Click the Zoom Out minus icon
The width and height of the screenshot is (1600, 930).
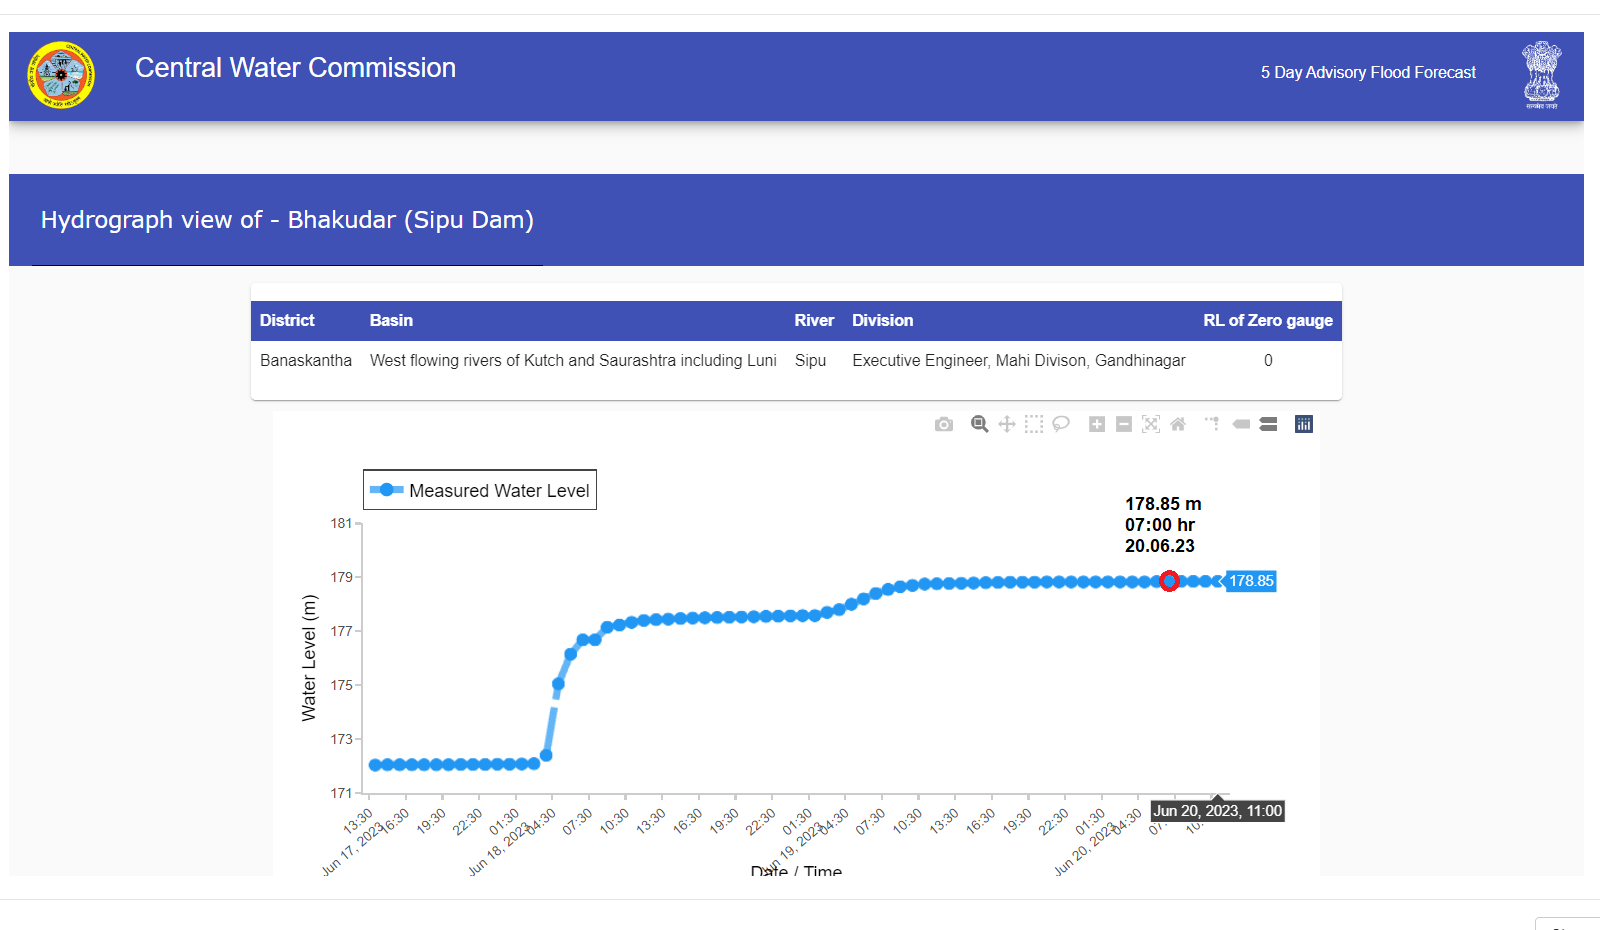tap(1124, 425)
